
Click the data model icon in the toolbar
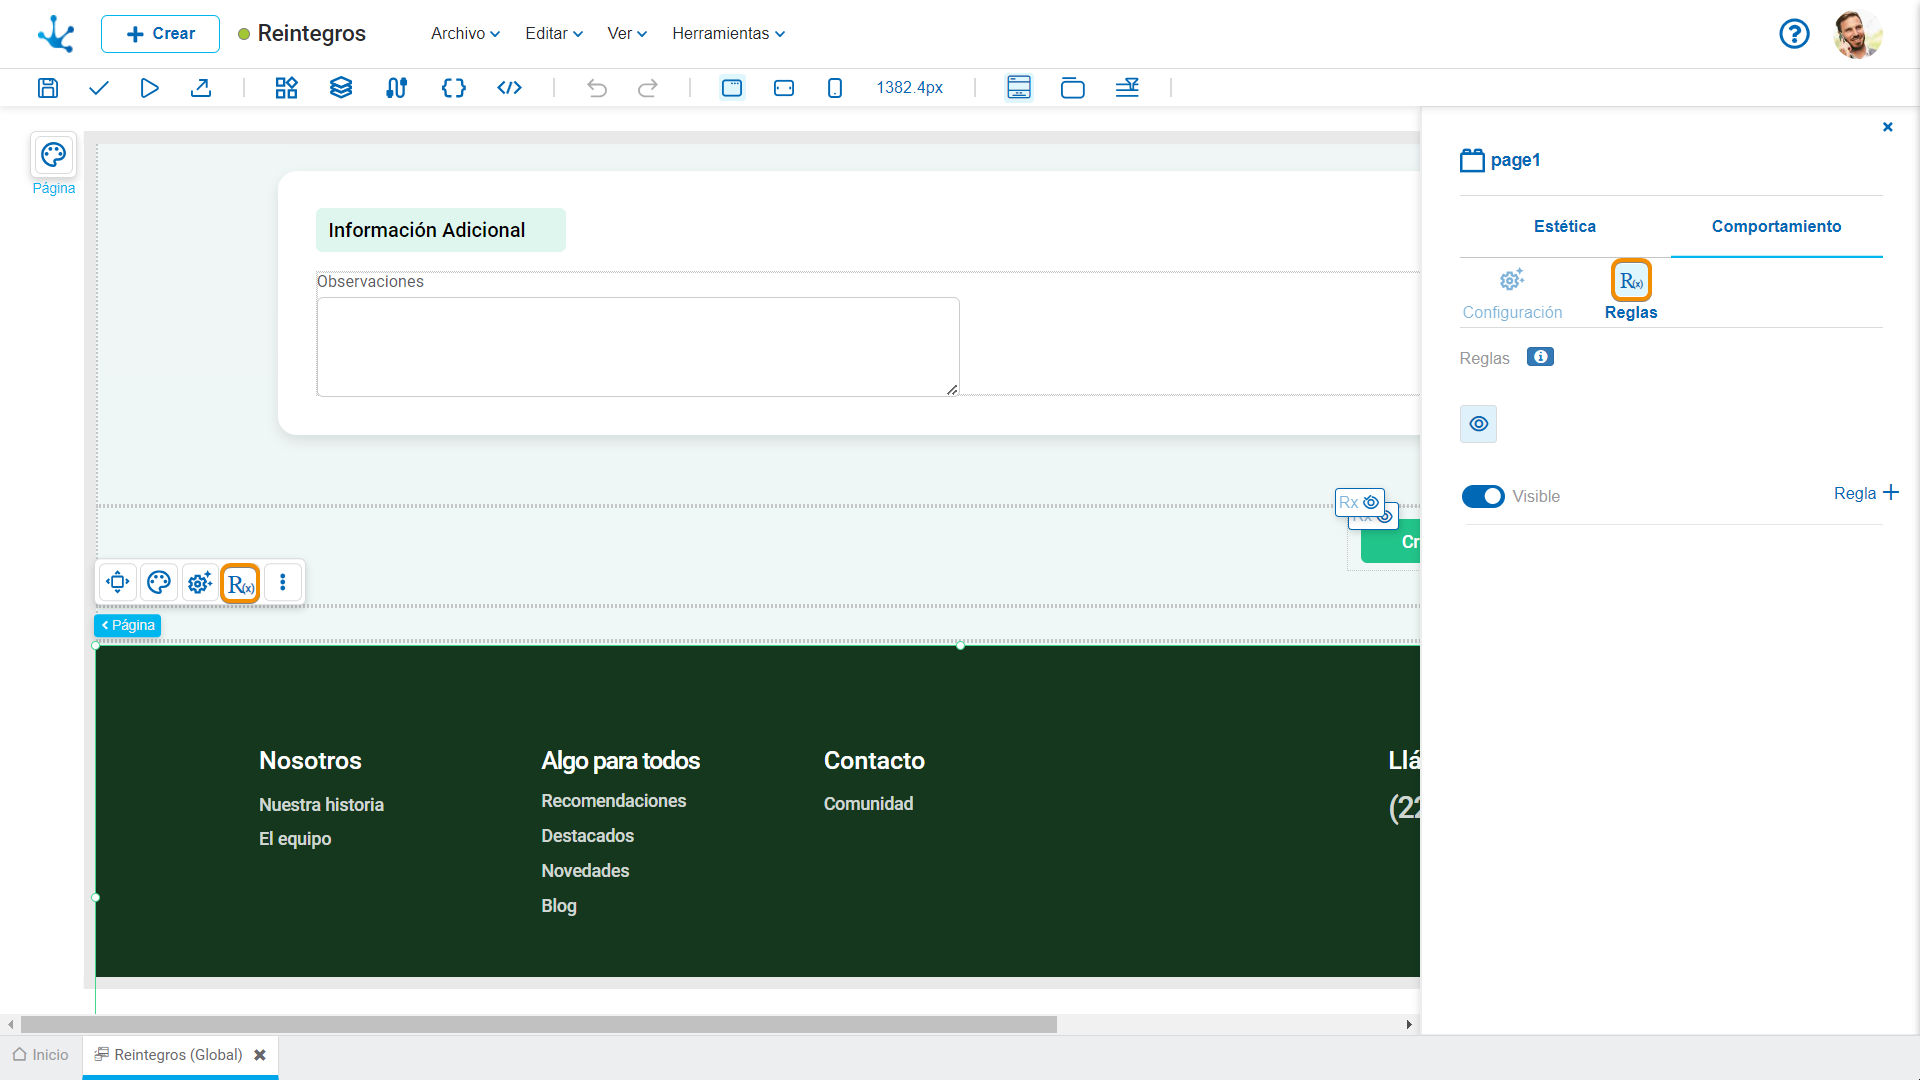point(397,88)
